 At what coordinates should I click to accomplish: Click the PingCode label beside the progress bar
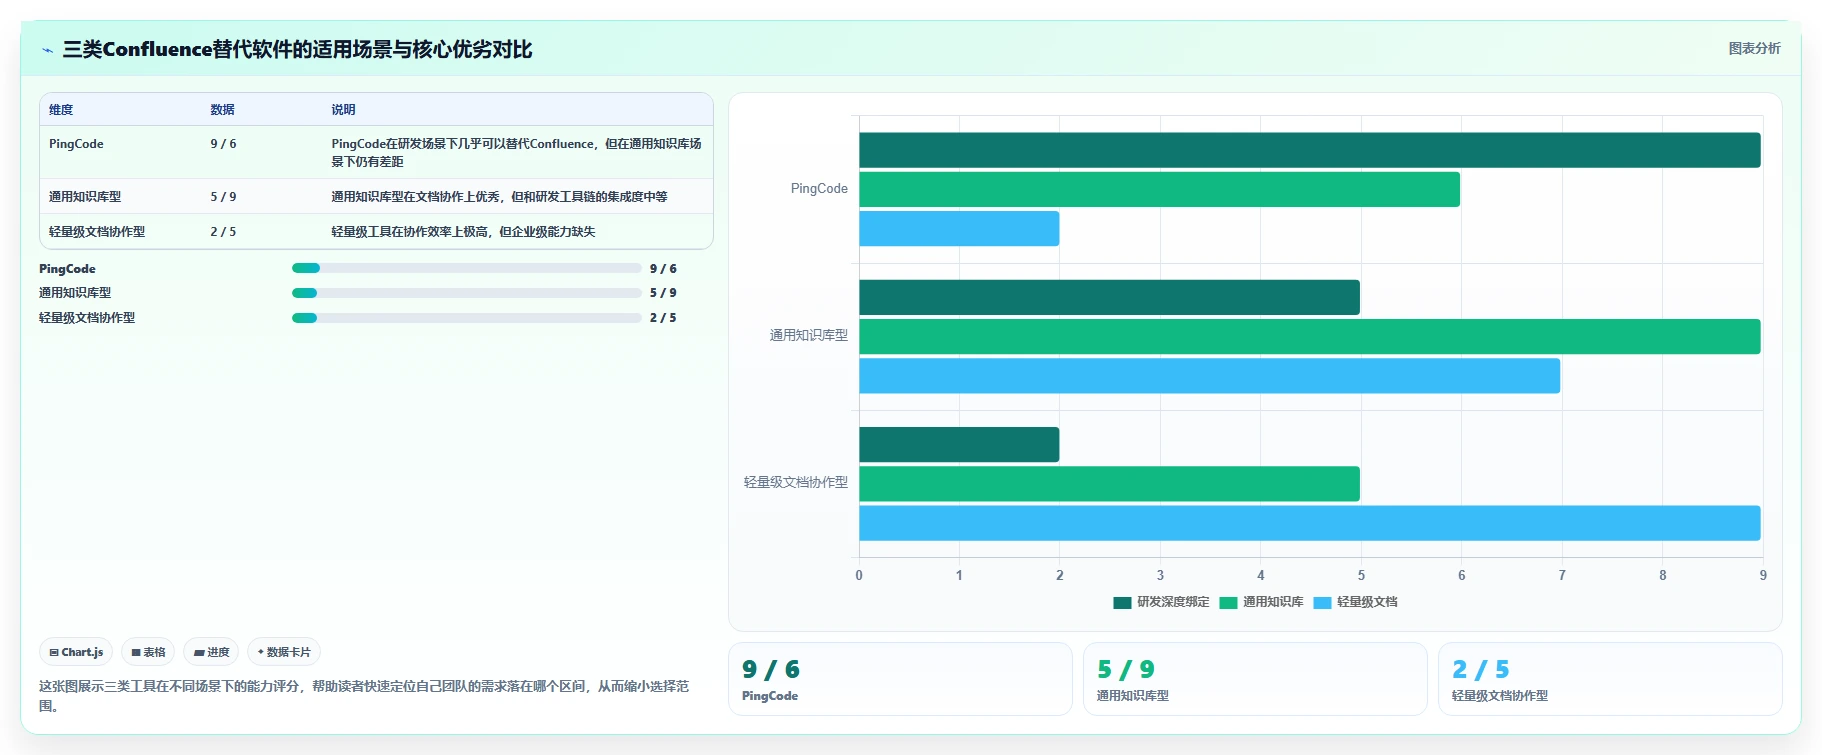67,269
